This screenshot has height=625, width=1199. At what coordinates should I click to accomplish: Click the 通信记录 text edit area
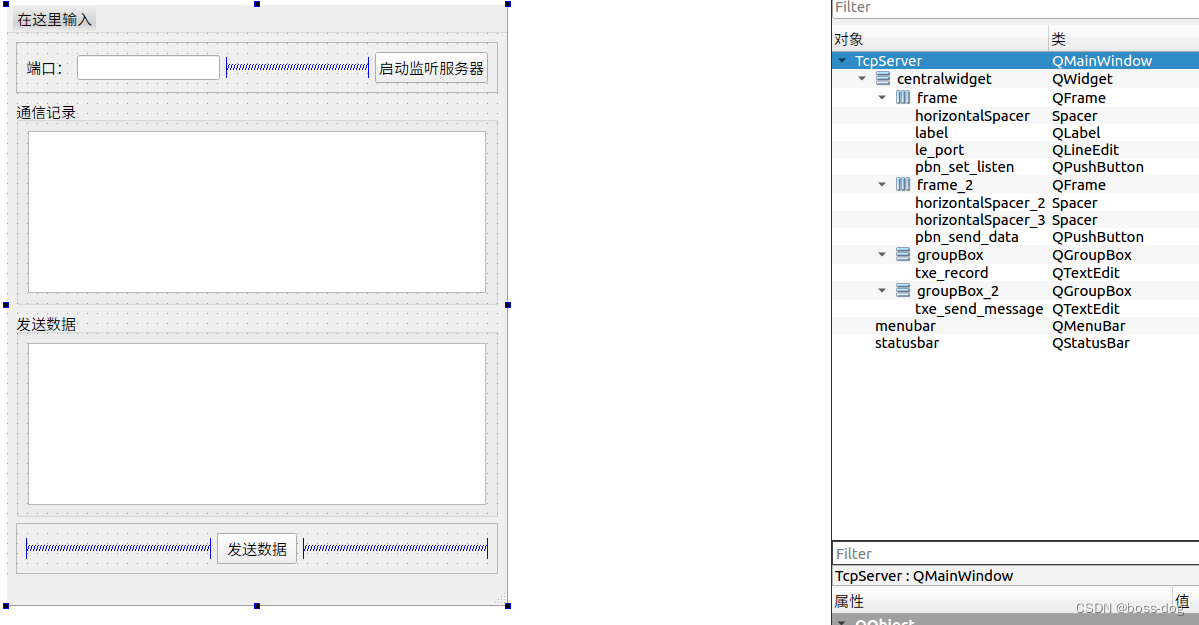click(257, 212)
